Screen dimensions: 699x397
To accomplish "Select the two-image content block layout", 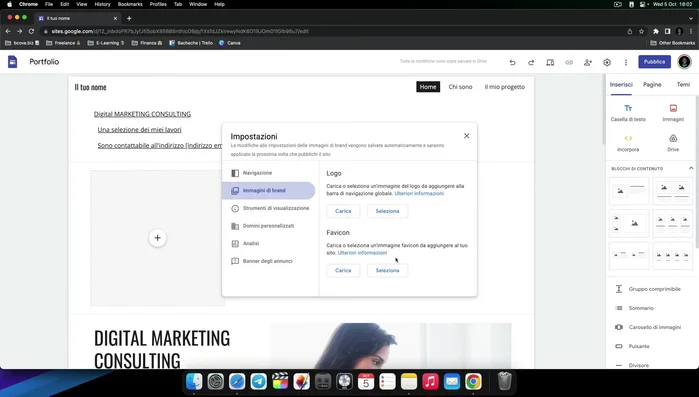I will click(x=672, y=191).
